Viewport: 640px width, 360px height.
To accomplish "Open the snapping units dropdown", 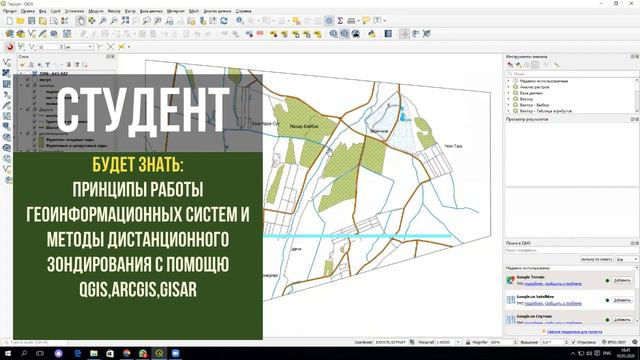I will 79,47.
